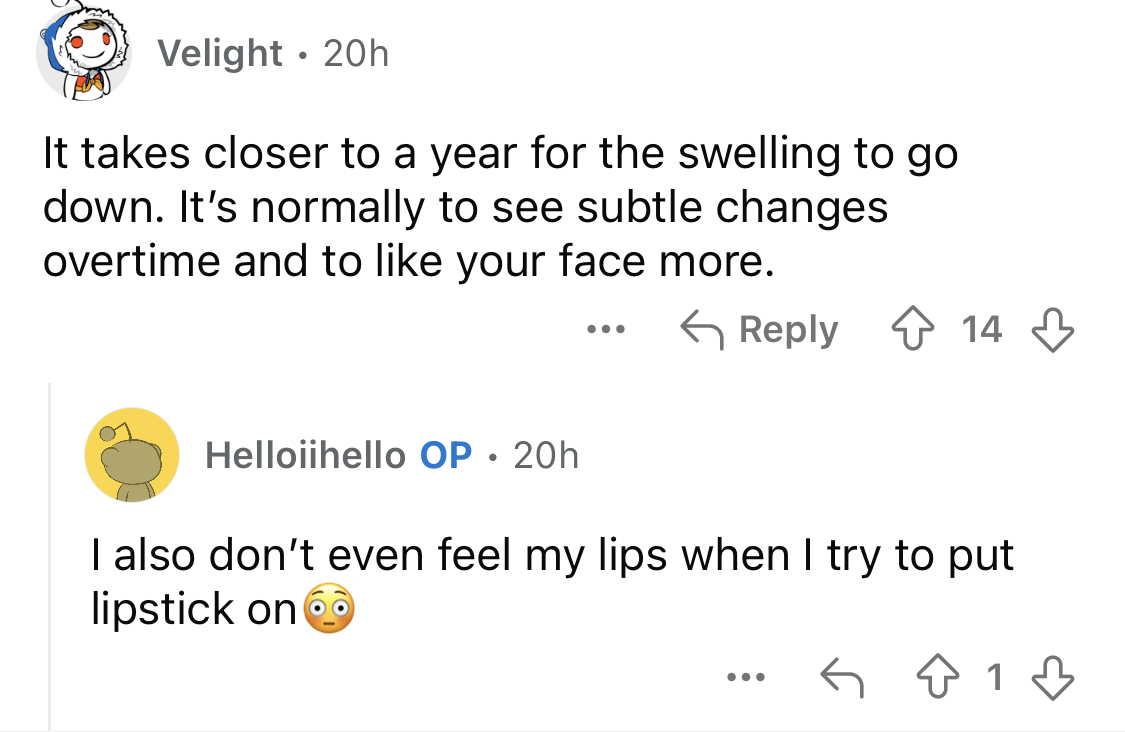Screen dimensions: 1125x732
Task: Open Helloiihello's yellow avatar
Action: tap(132, 455)
